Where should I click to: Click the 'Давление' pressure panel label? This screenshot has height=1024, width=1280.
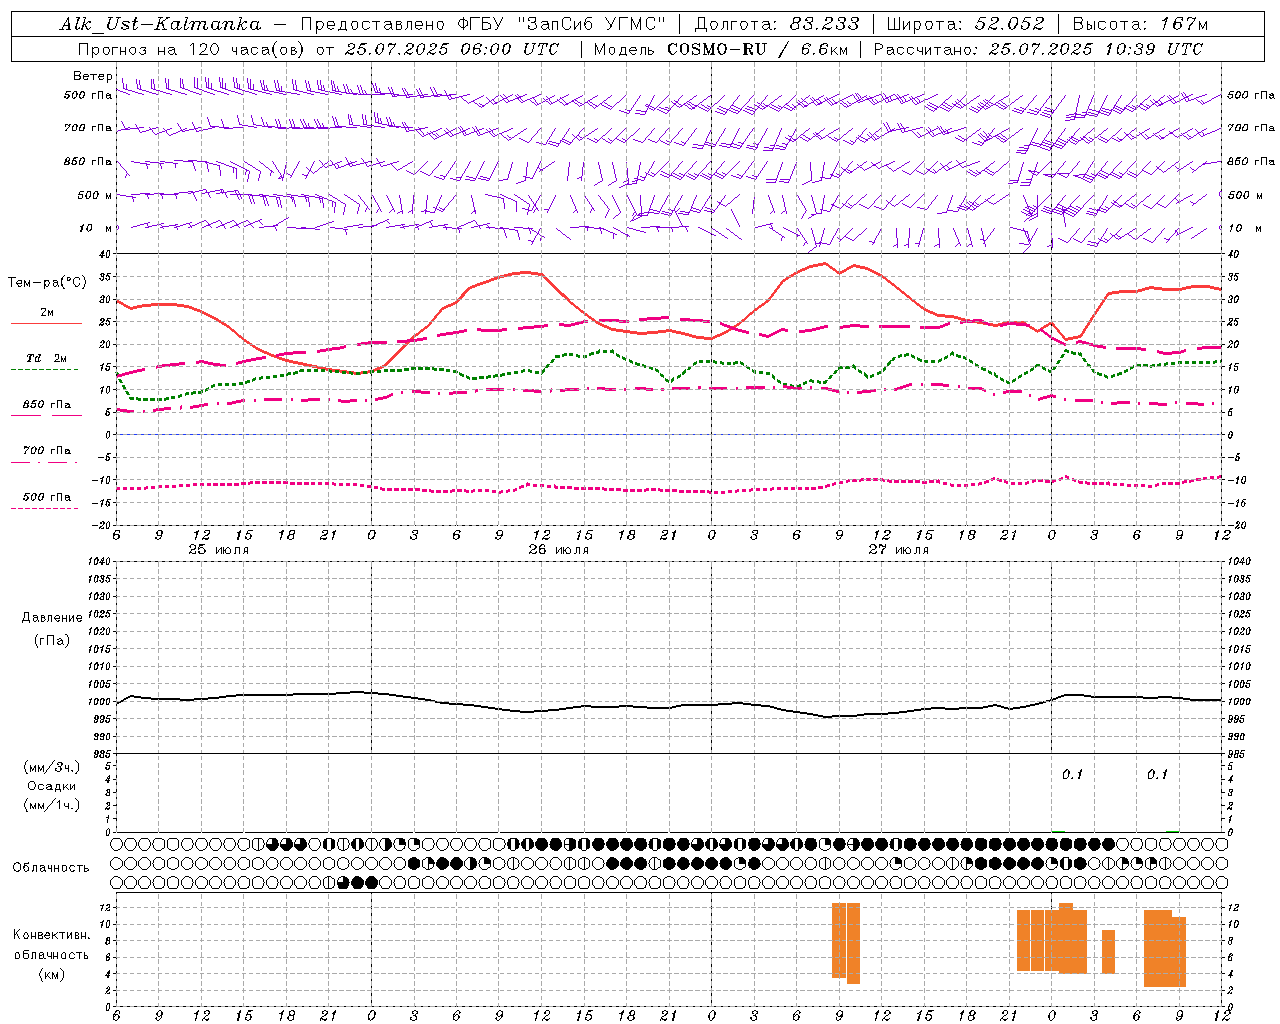pos(52,618)
